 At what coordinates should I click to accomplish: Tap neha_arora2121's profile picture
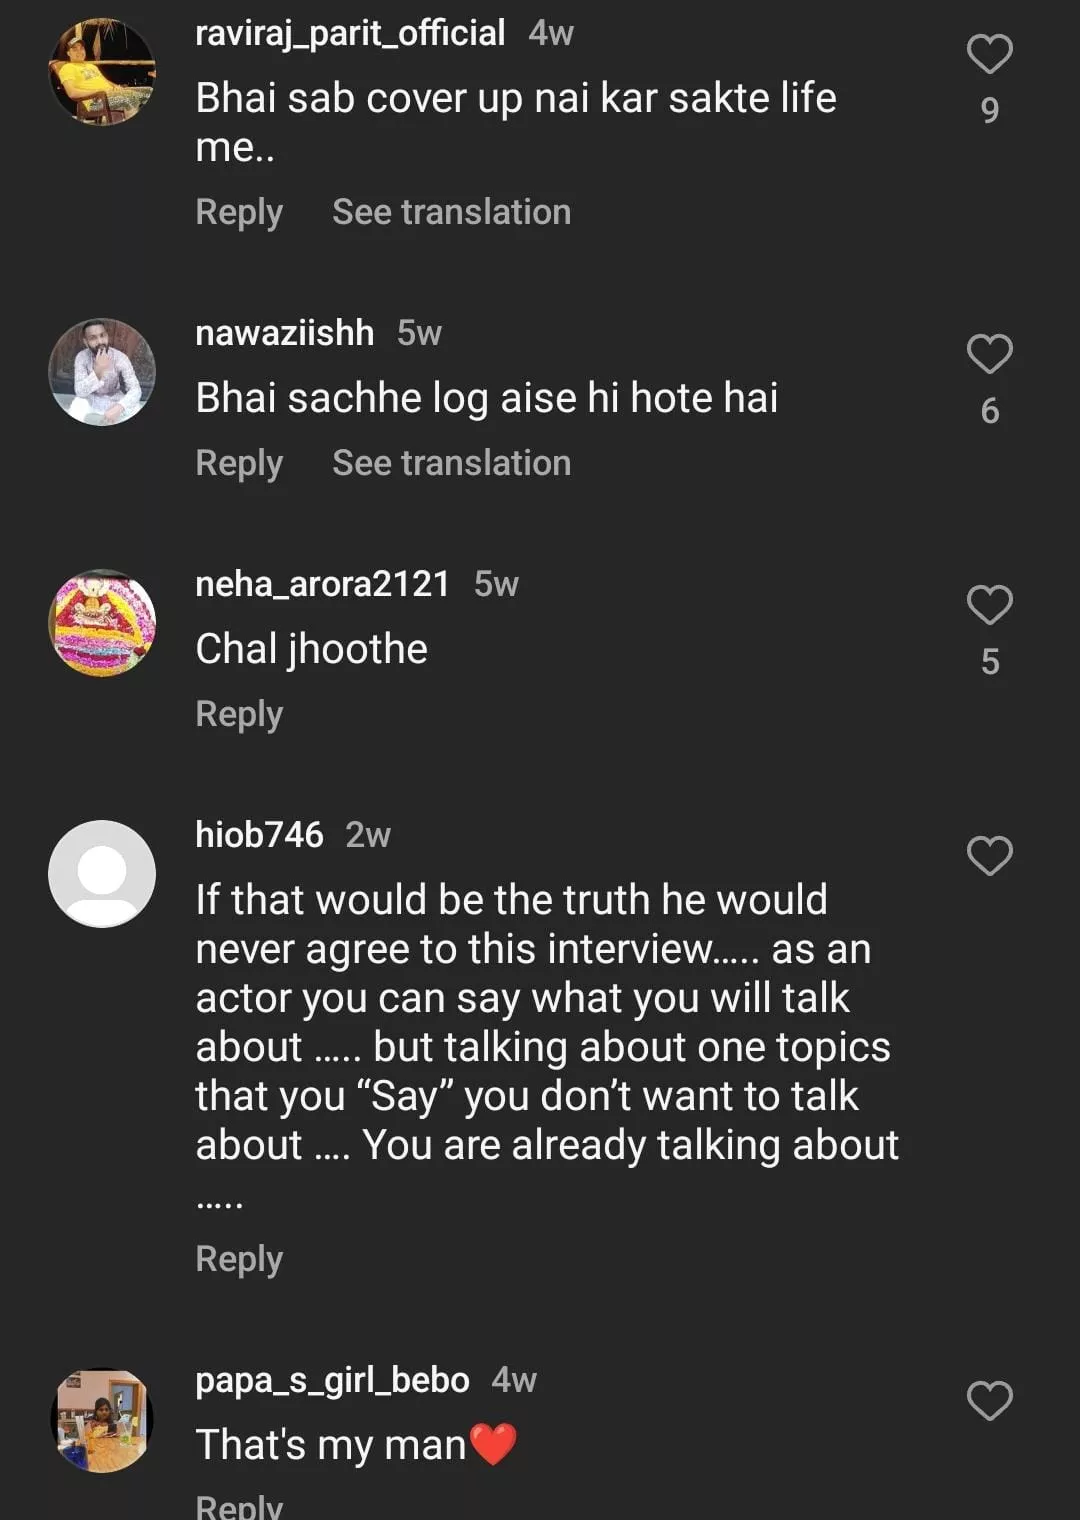[x=102, y=623]
